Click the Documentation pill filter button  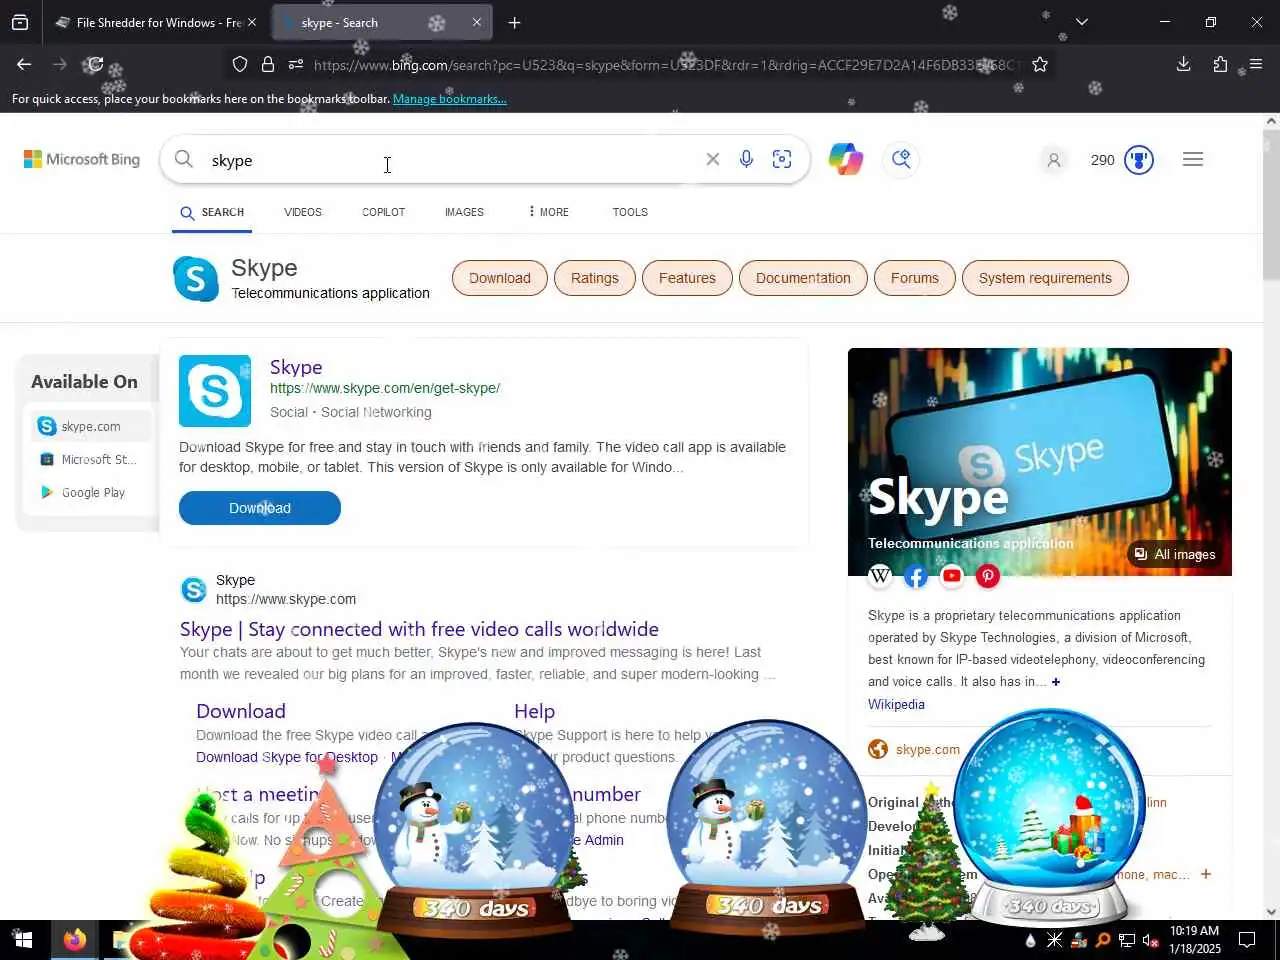(x=803, y=278)
